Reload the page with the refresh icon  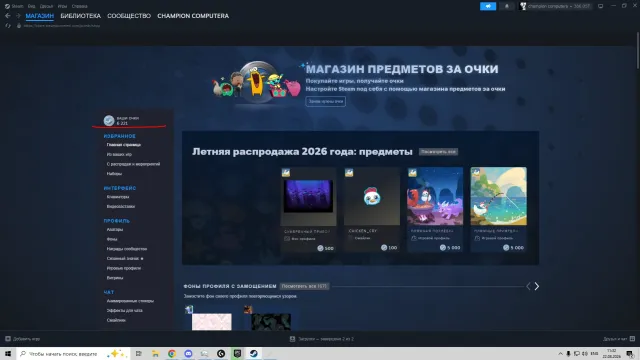pos(8,26)
